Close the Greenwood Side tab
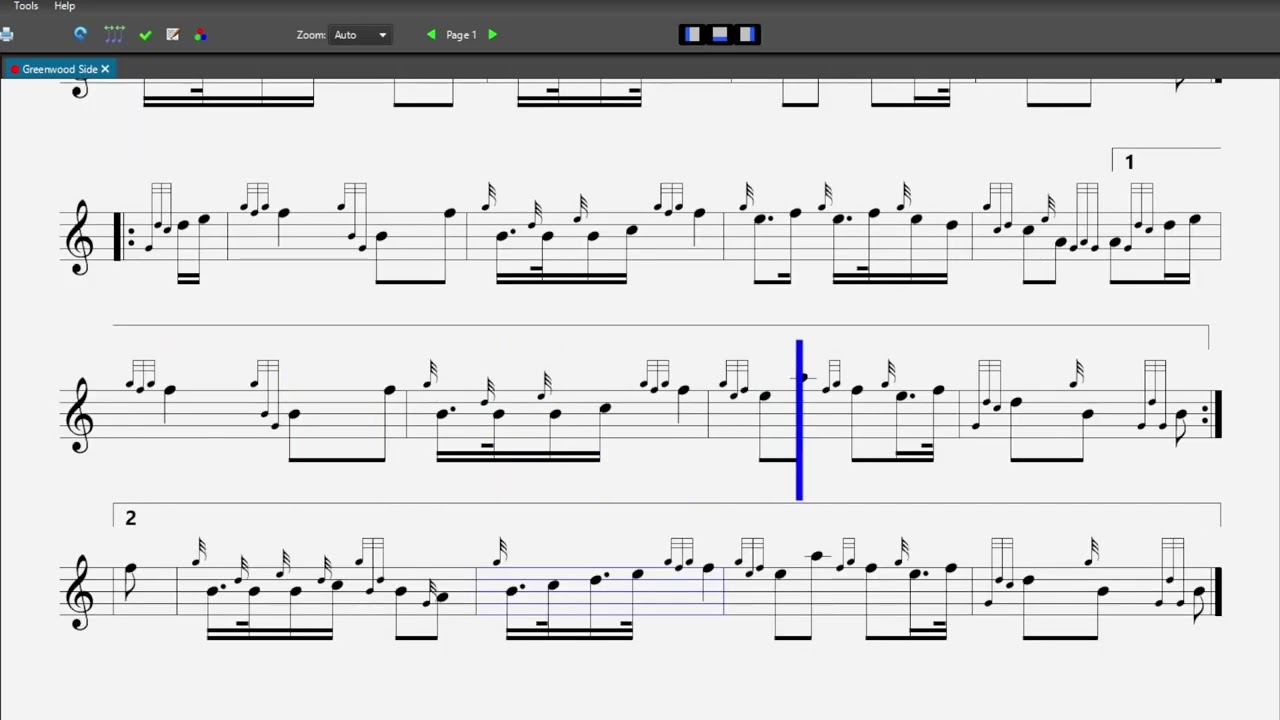Screen dimensions: 1280x720 (105, 69)
